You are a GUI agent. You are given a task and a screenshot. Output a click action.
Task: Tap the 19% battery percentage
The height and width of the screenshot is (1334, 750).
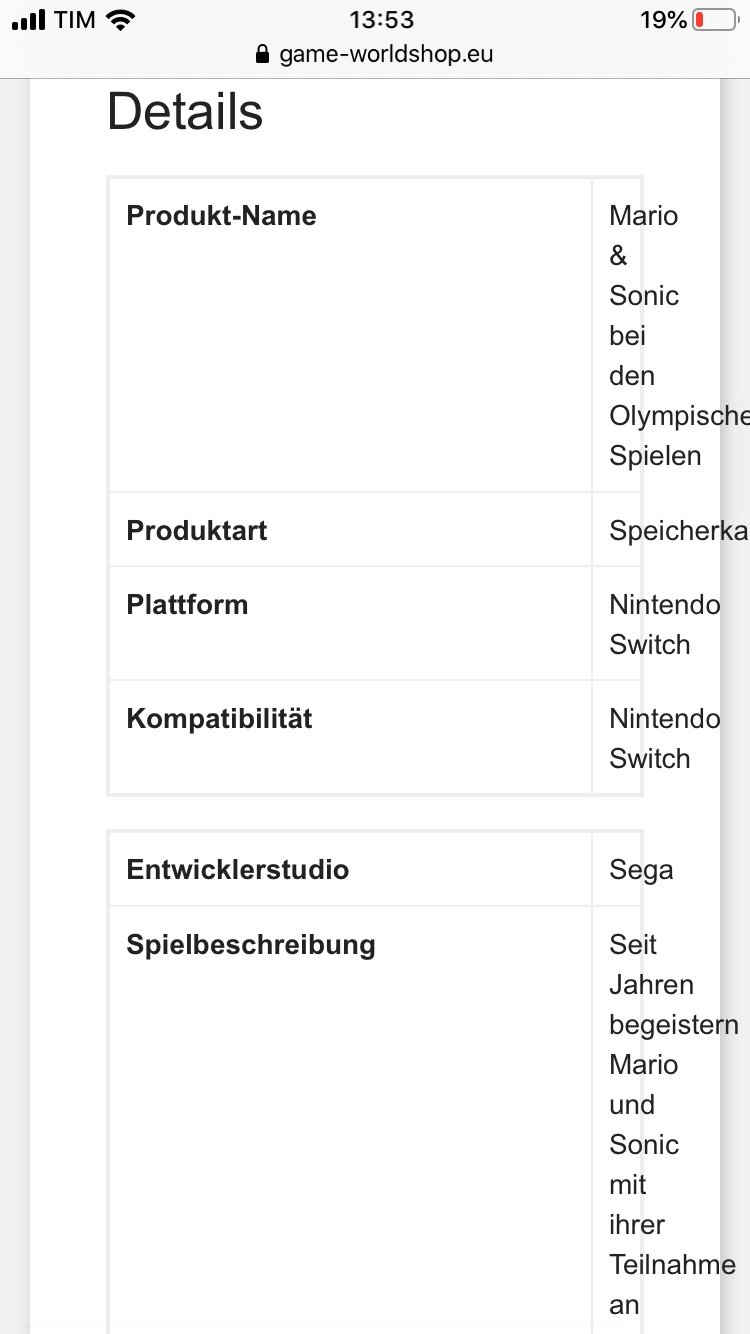click(663, 20)
